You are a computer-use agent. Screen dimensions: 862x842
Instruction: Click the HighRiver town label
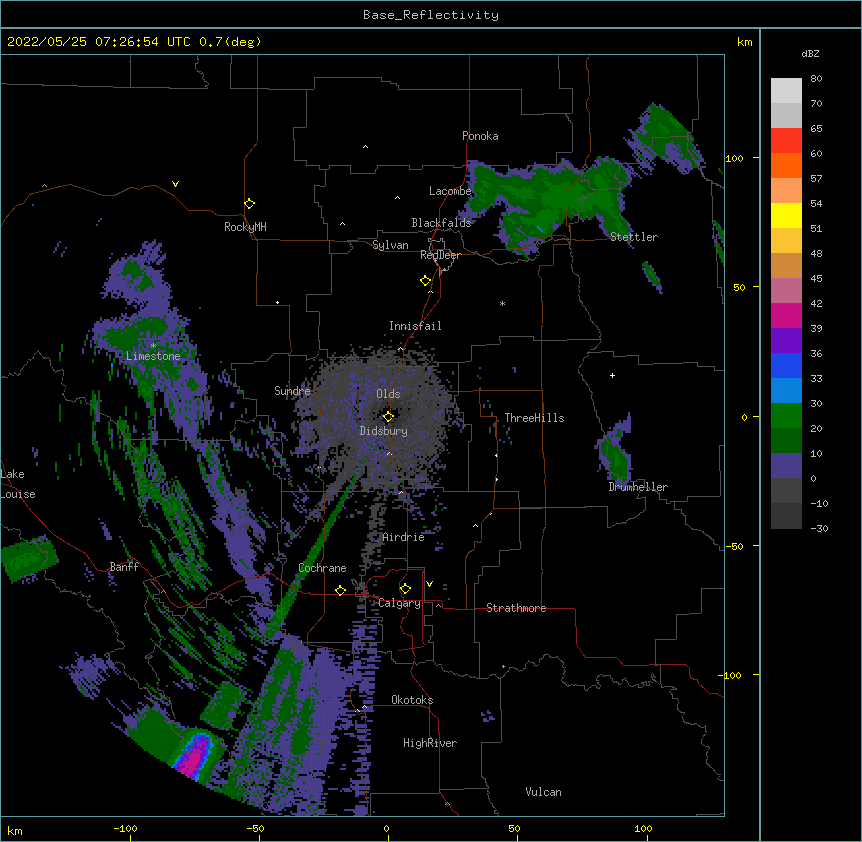[430, 743]
